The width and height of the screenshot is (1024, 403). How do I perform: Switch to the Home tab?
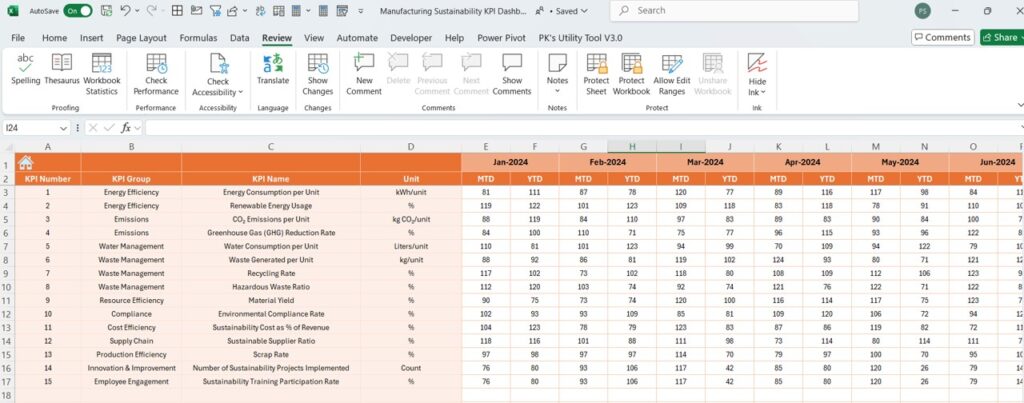click(54, 38)
